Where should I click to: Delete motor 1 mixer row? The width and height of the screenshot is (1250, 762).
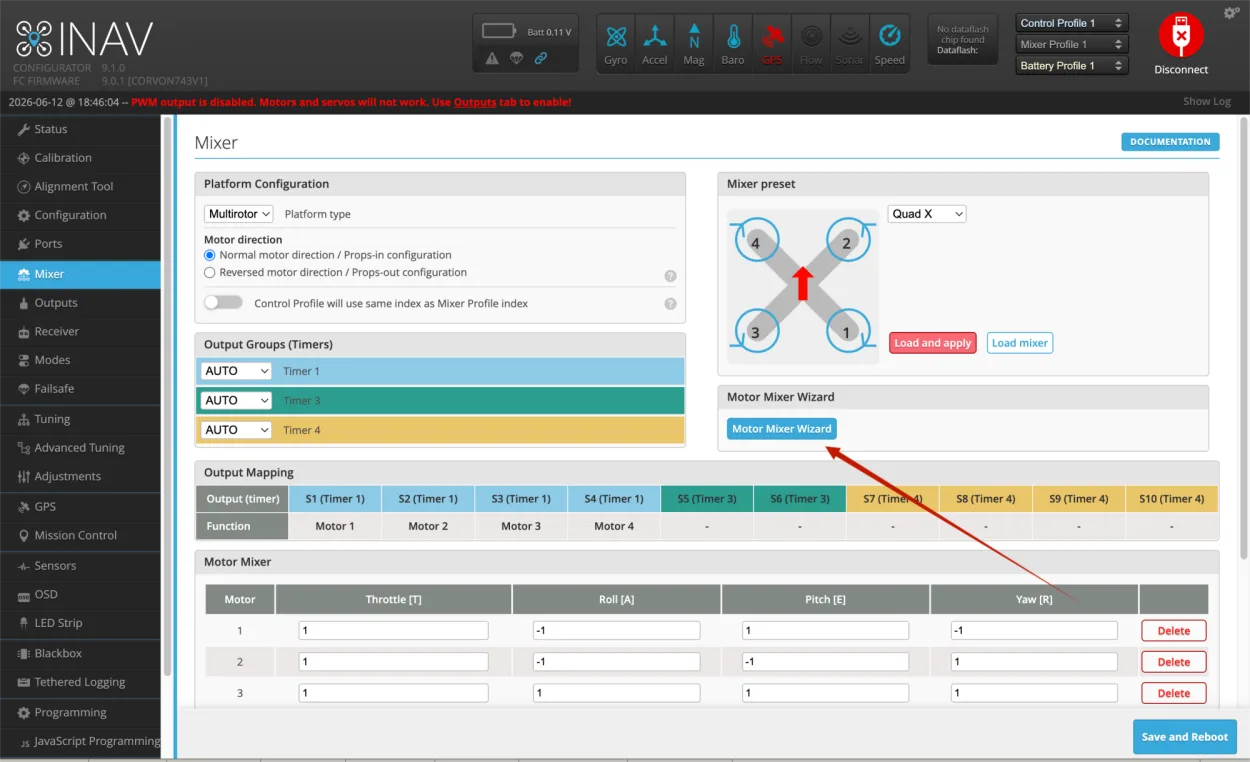click(x=1174, y=631)
